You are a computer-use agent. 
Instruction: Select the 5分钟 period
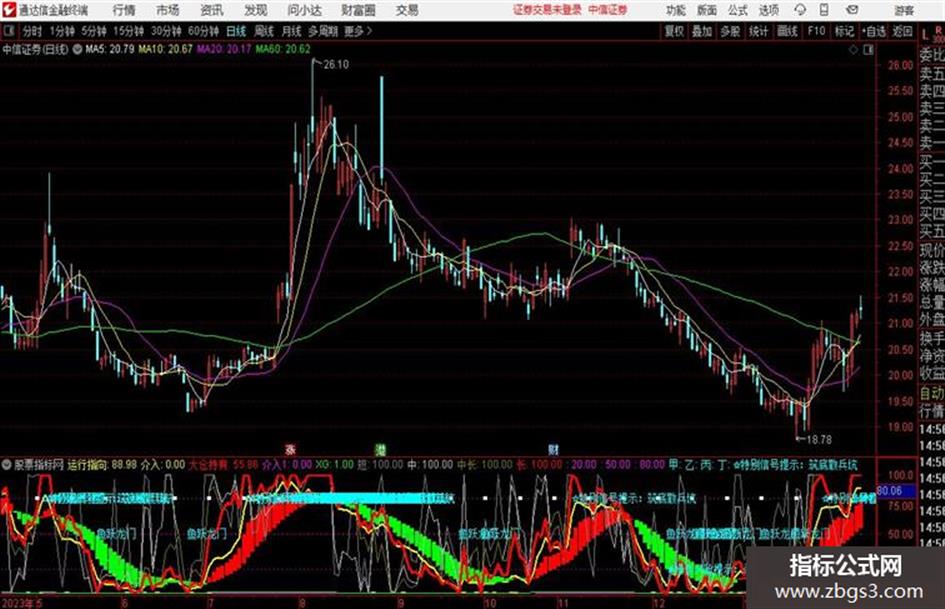coord(93,31)
